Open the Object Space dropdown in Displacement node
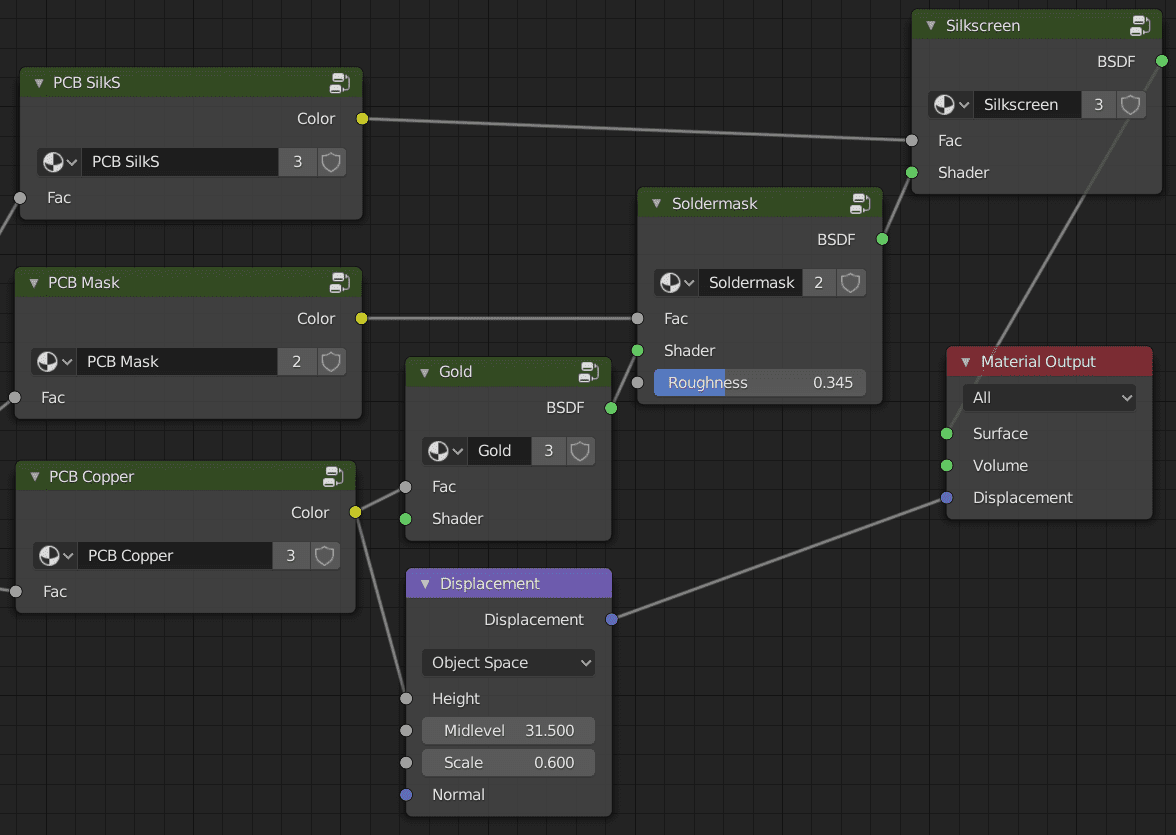1176x835 pixels. coord(508,662)
